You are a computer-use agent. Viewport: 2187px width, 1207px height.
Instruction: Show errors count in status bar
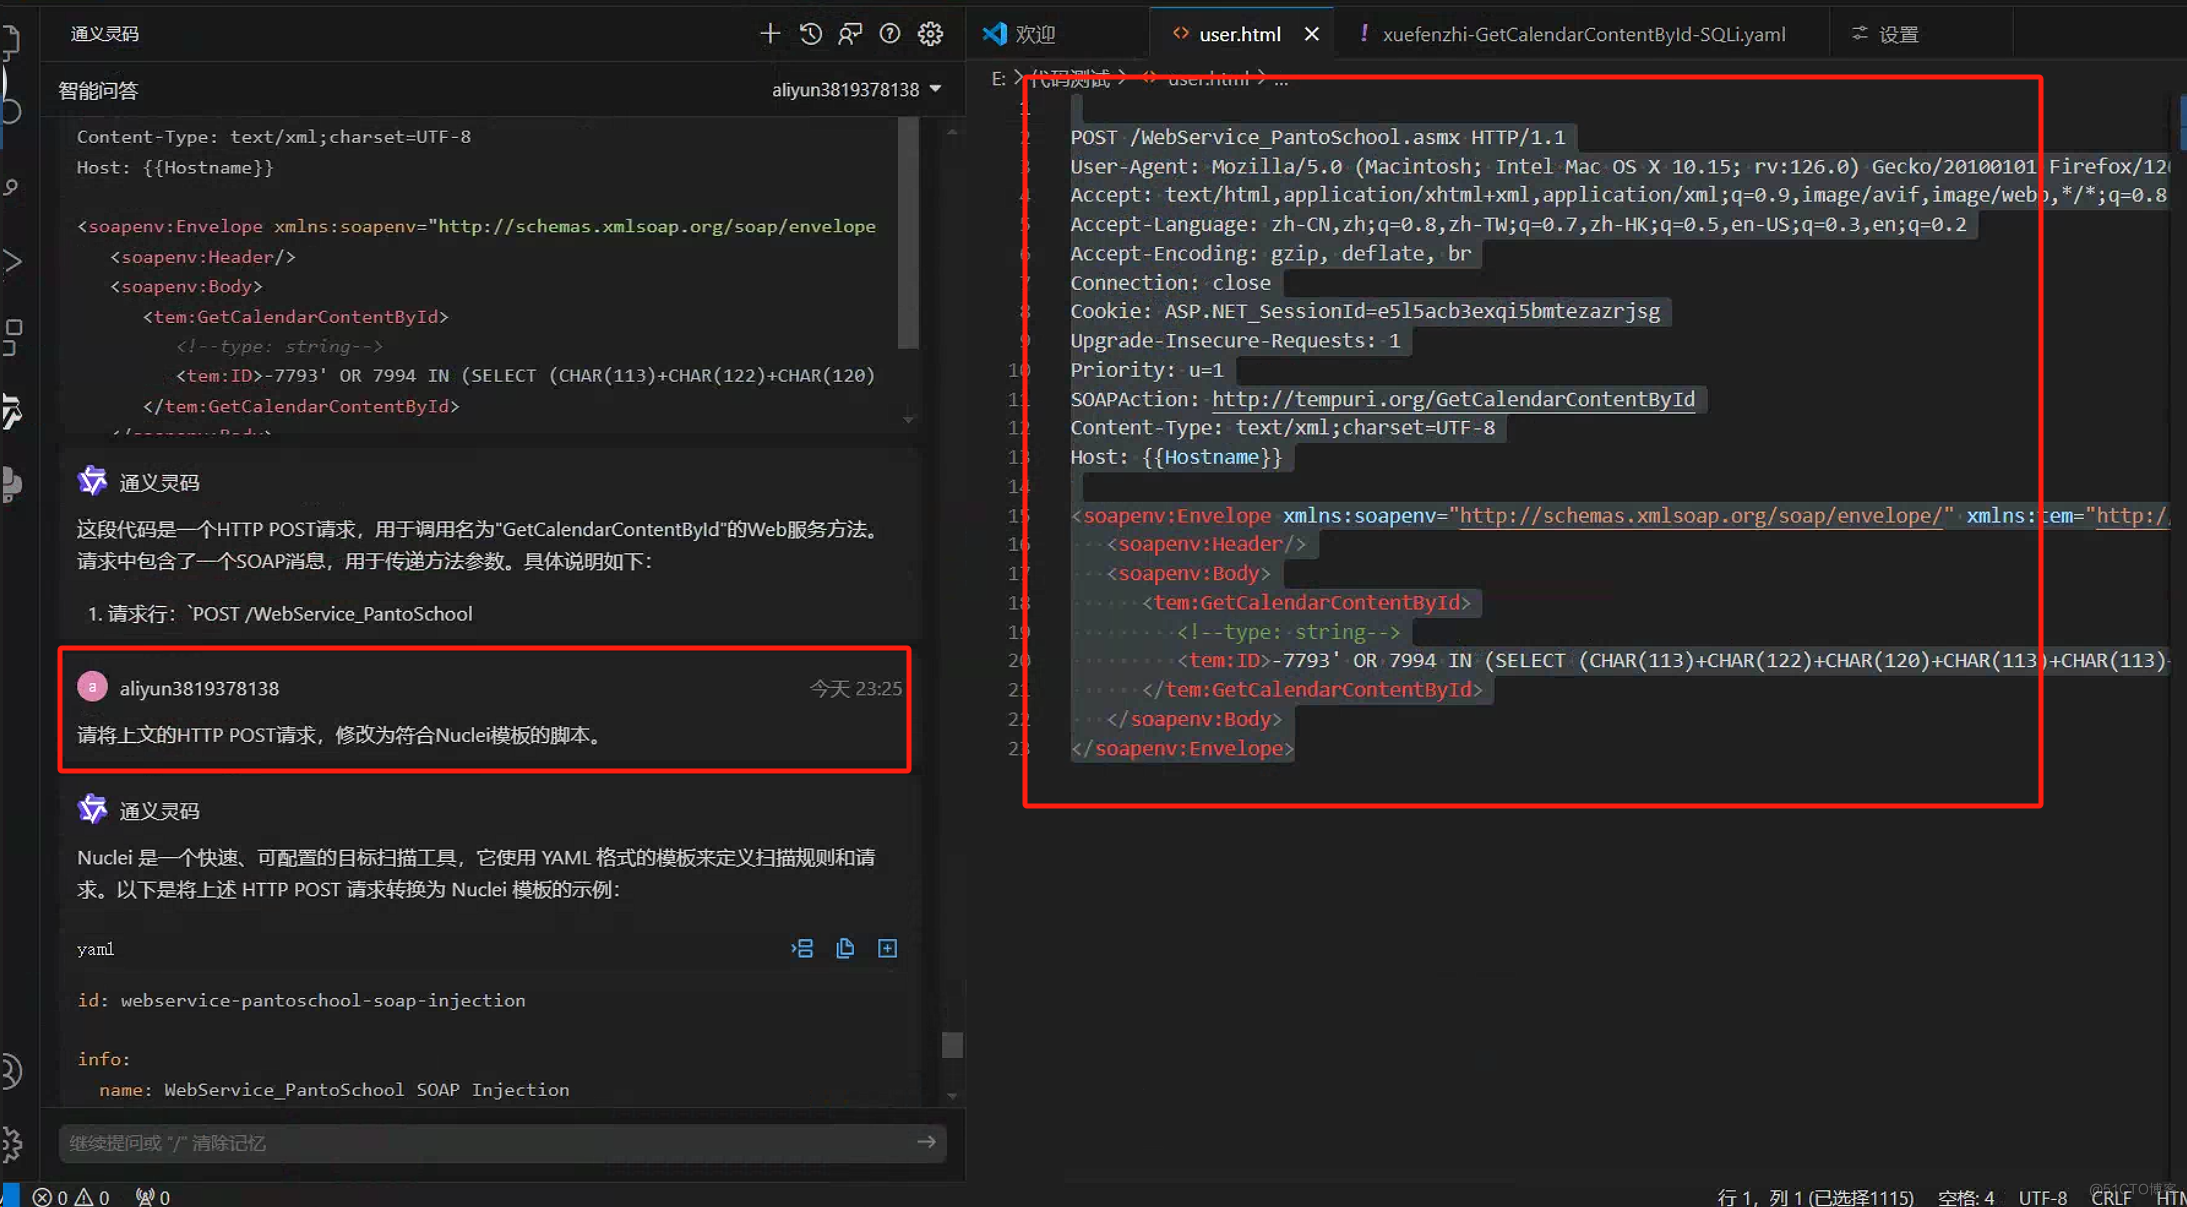coord(50,1197)
